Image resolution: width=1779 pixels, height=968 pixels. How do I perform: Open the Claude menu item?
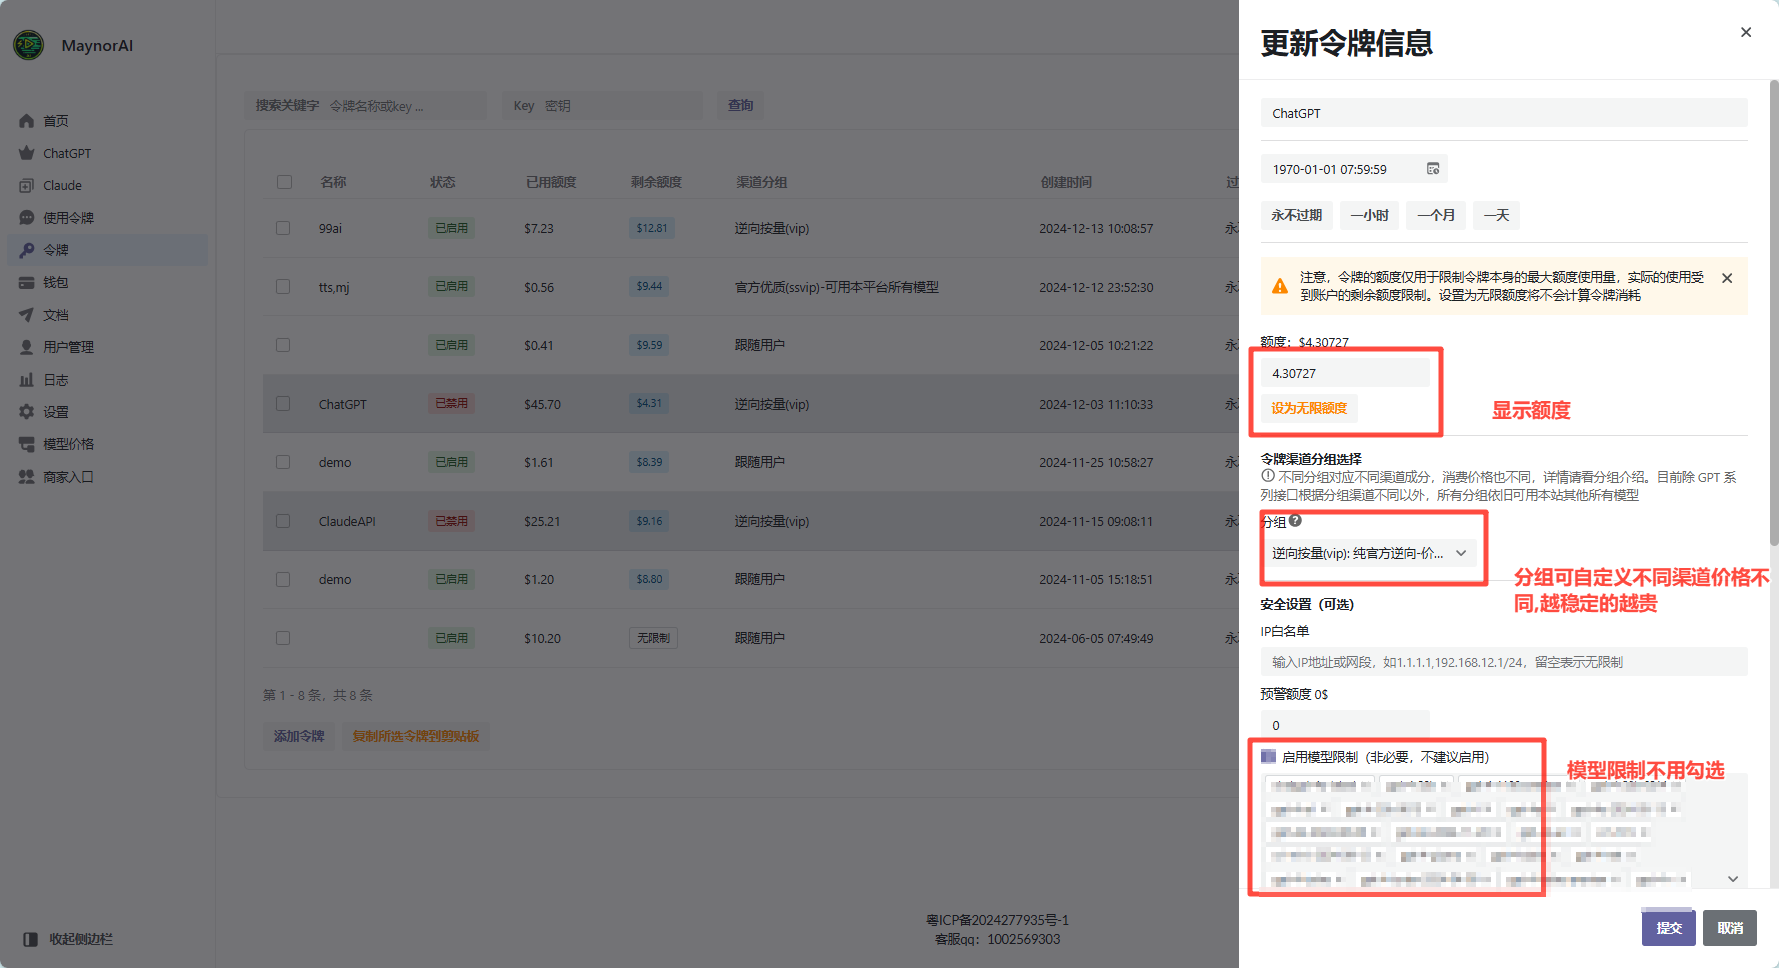click(x=107, y=186)
